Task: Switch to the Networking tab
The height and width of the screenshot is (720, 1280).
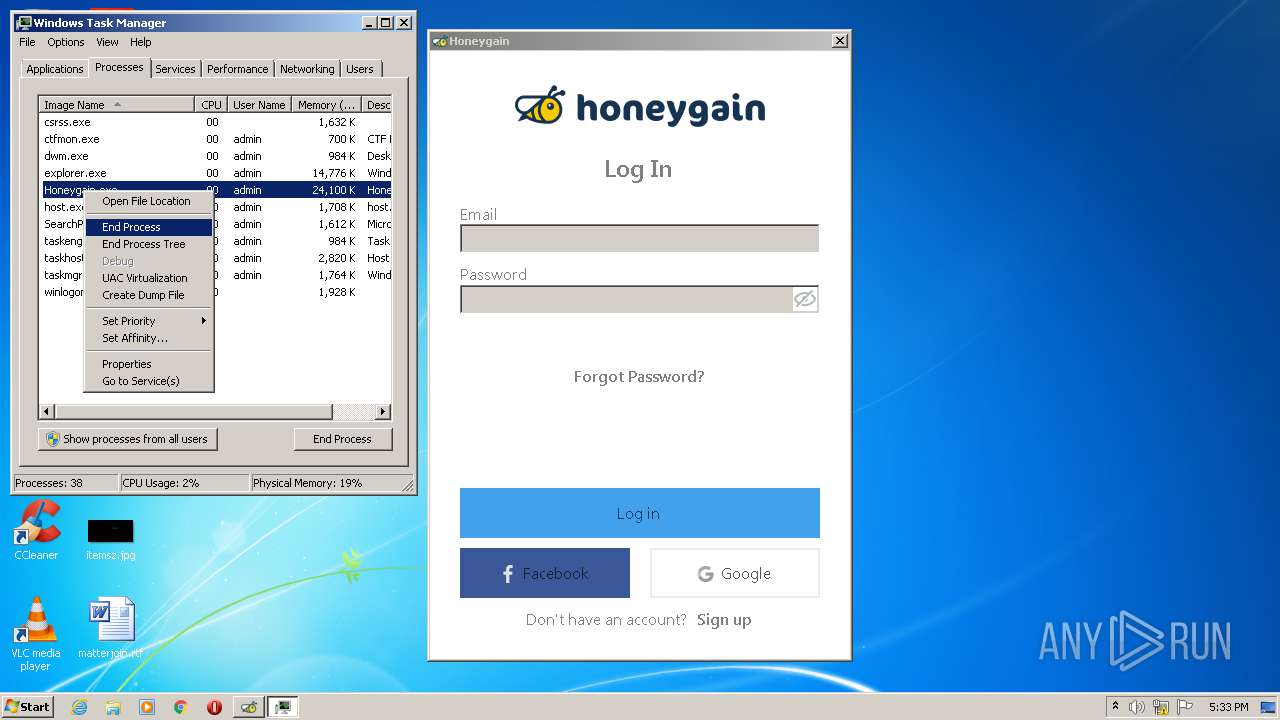Action: (307, 69)
